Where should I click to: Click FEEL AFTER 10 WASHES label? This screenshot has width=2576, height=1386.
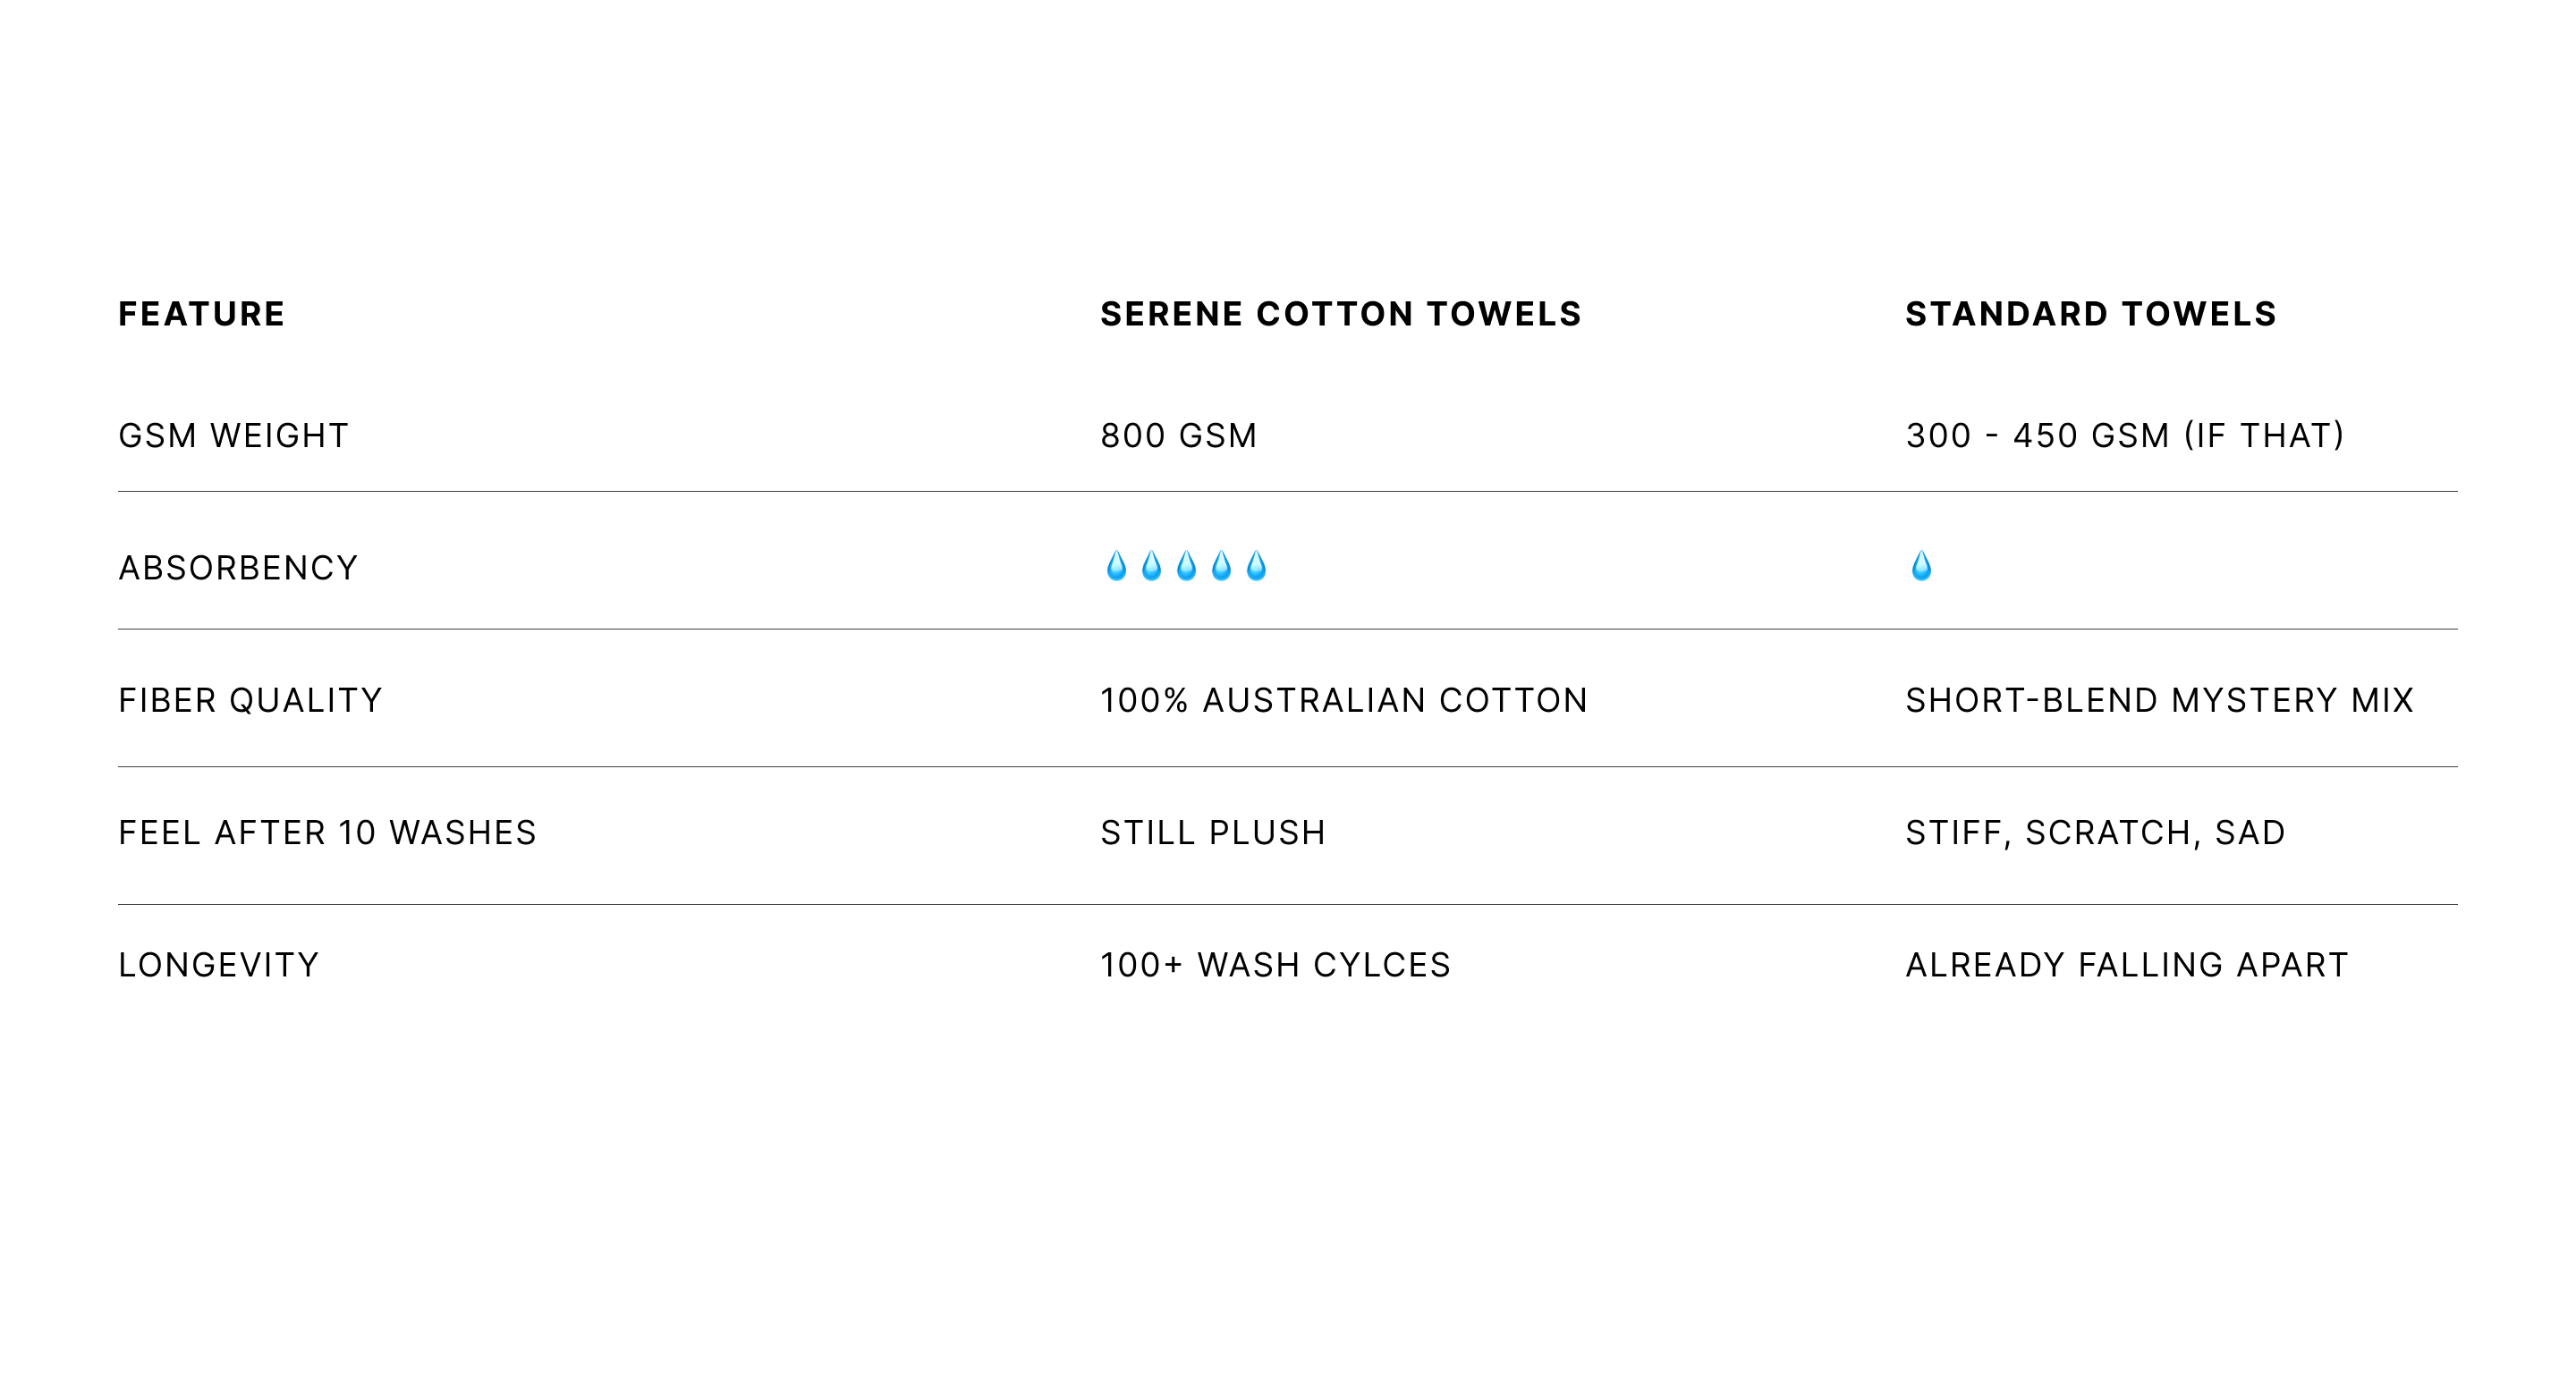click(x=327, y=833)
